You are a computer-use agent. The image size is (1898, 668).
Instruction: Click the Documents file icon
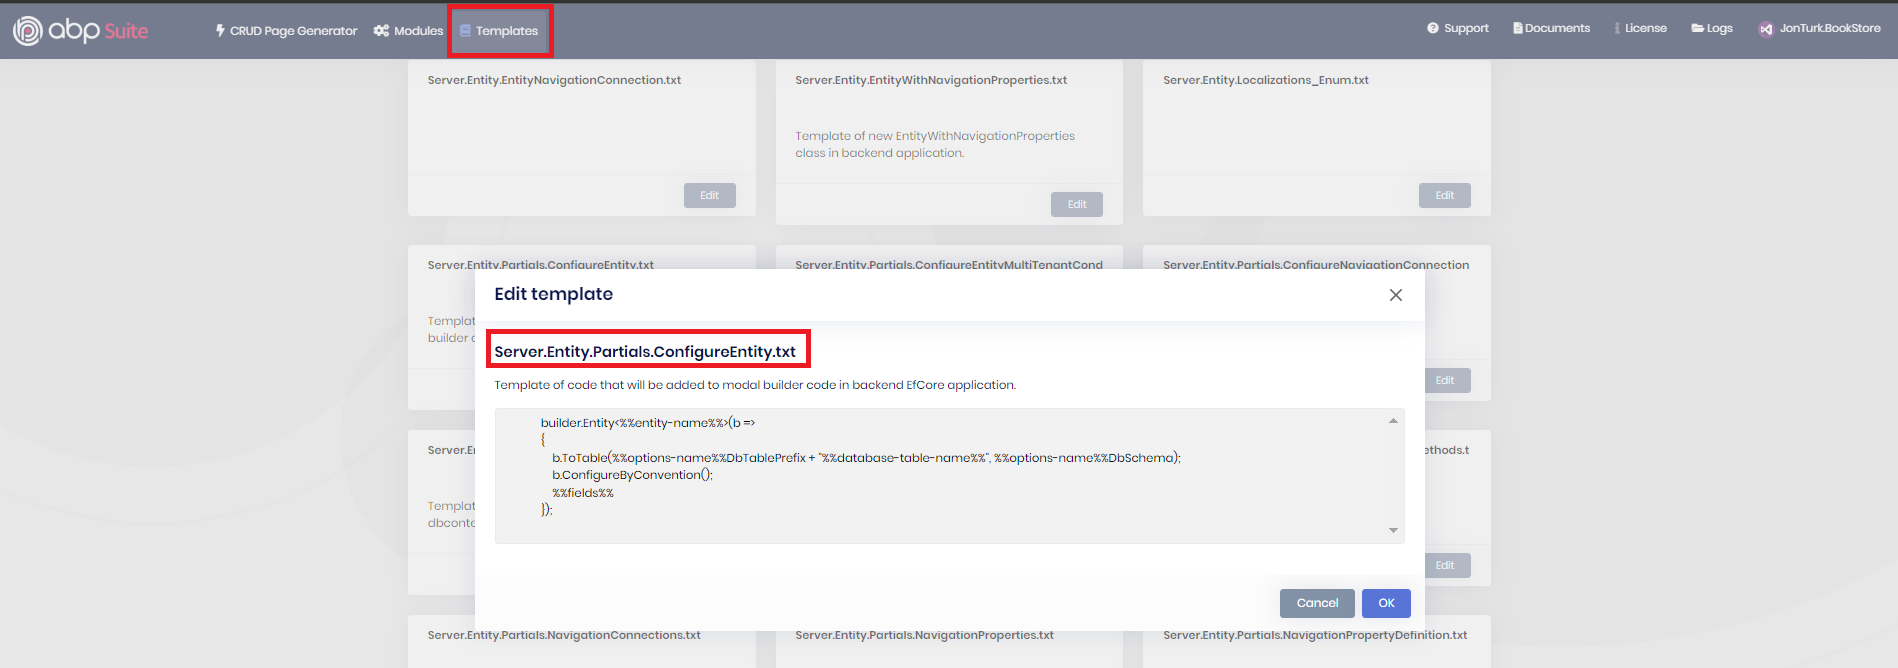click(x=1517, y=28)
